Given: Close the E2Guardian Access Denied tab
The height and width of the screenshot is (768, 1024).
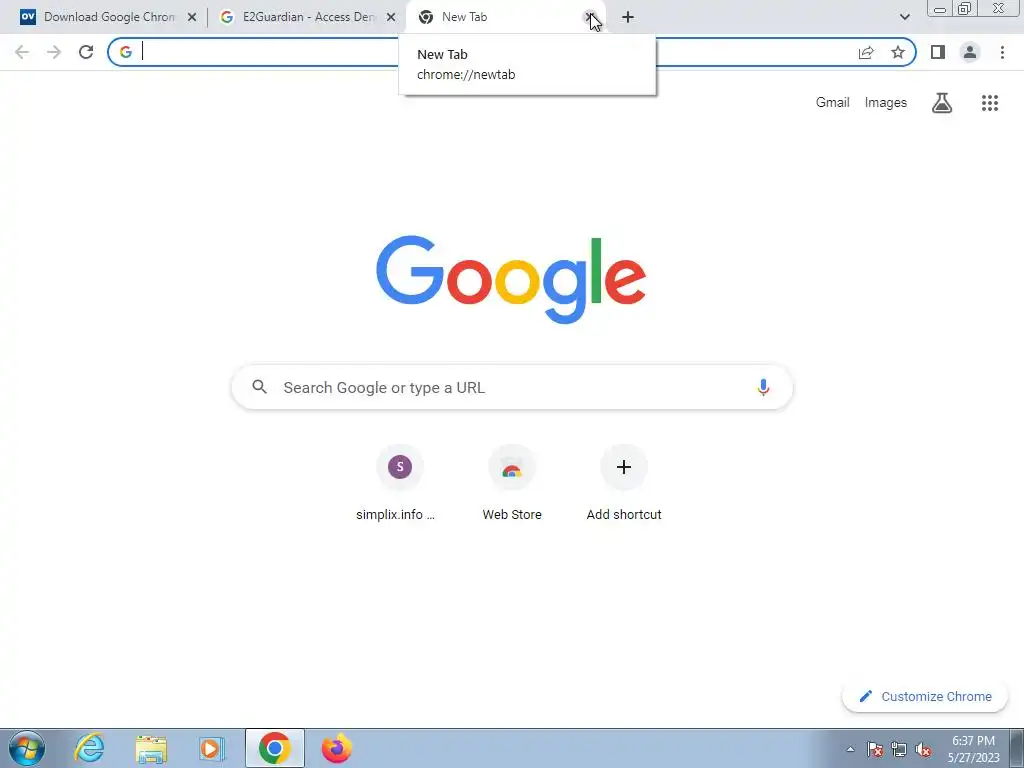Looking at the screenshot, I should click(391, 17).
